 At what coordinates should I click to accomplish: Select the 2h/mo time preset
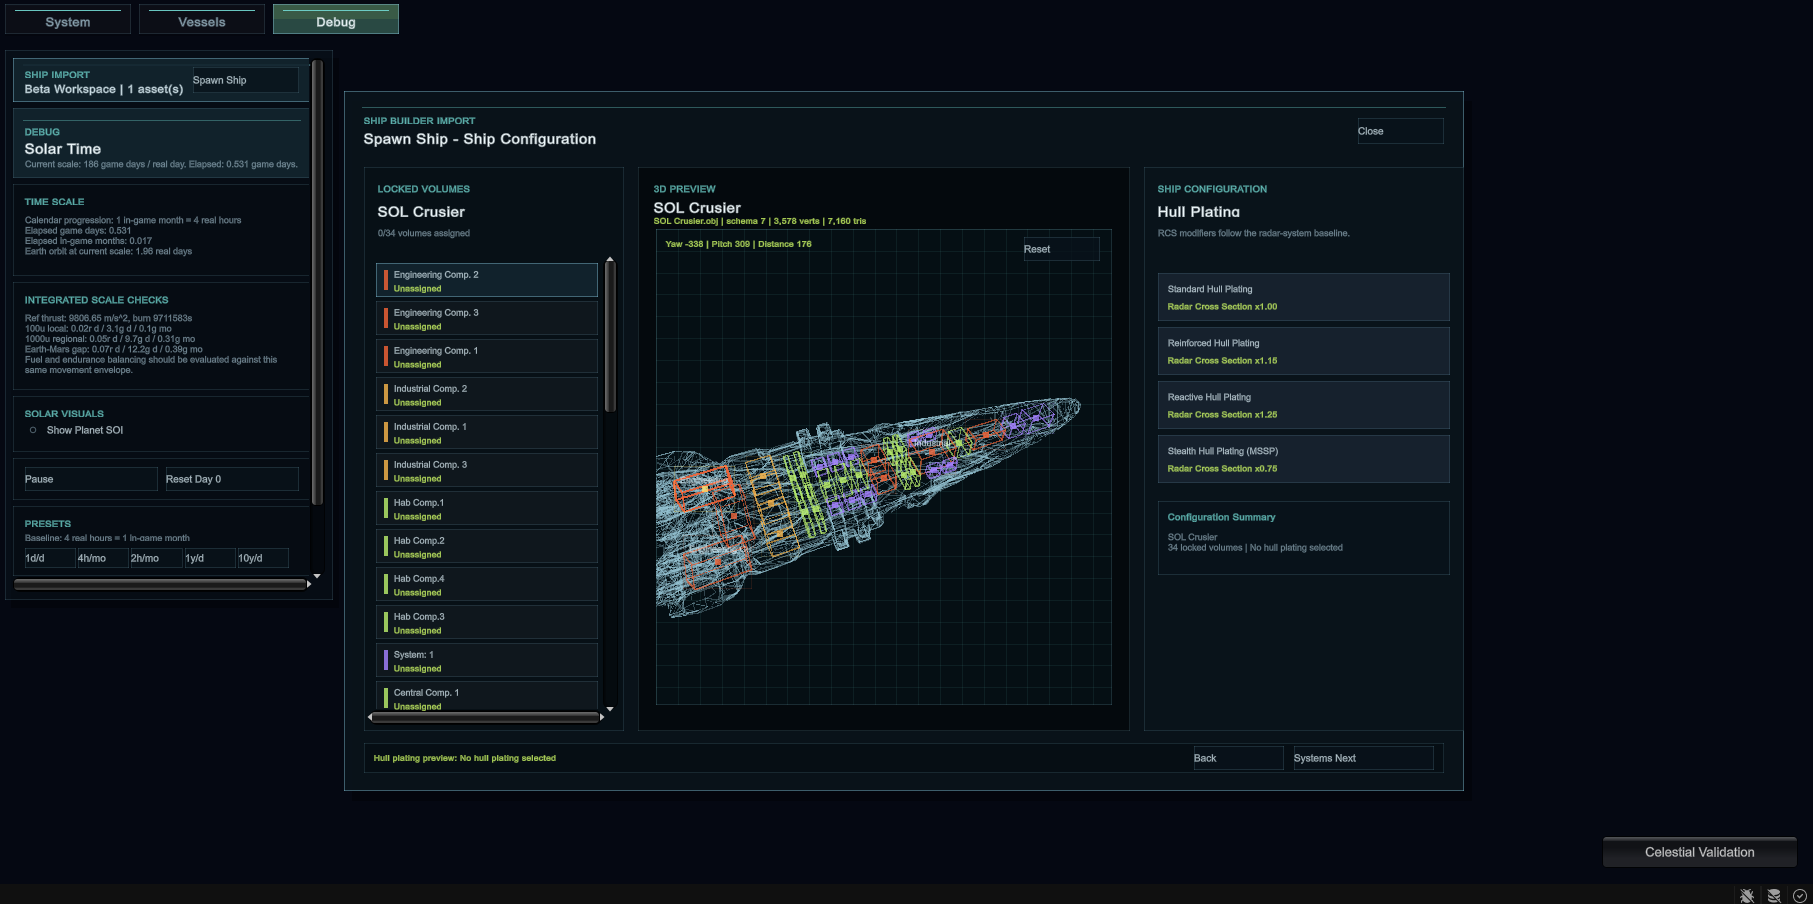click(156, 558)
